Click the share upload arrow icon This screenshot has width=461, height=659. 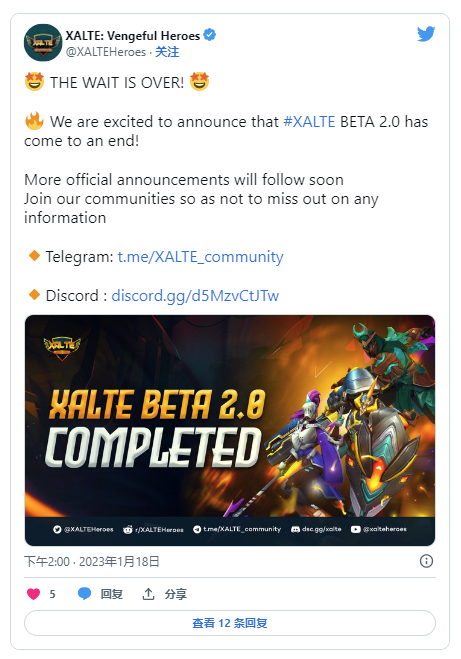click(x=148, y=594)
